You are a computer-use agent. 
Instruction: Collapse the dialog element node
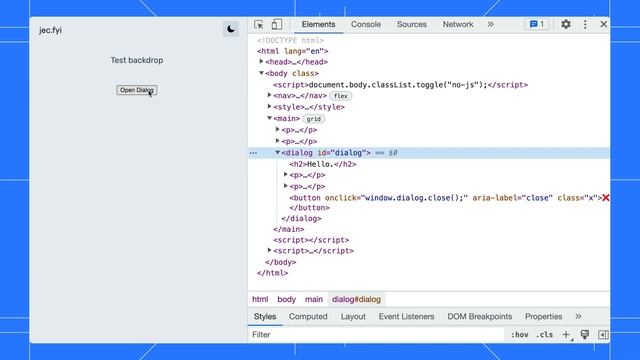coord(278,152)
